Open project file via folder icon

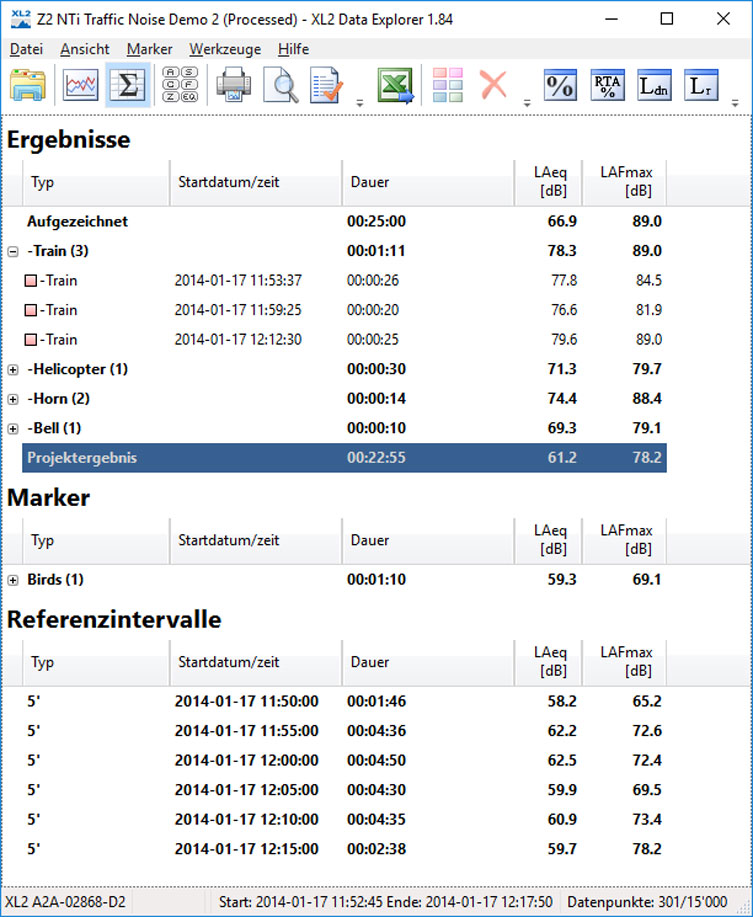(x=28, y=86)
